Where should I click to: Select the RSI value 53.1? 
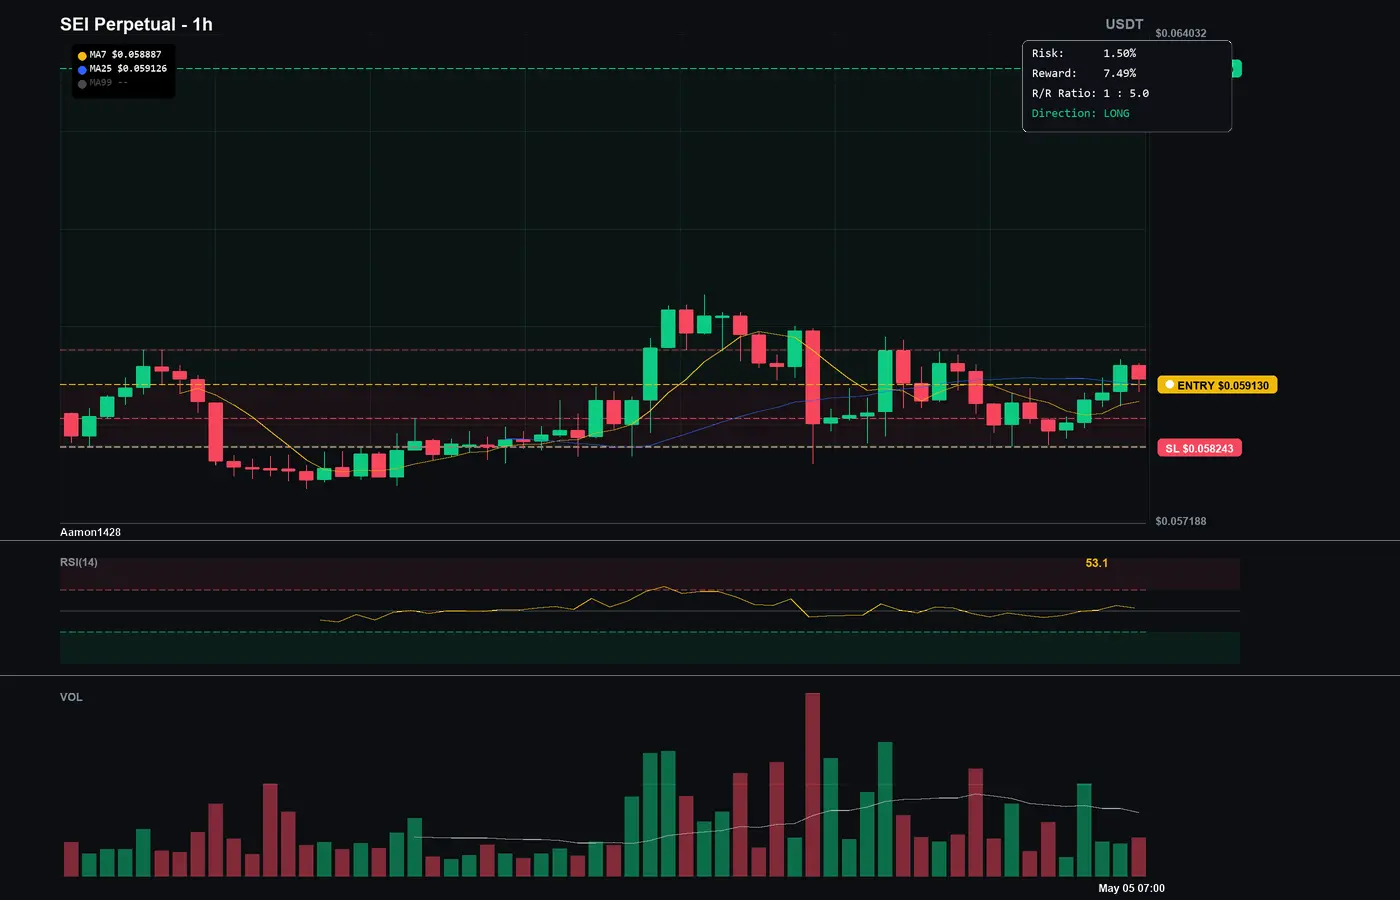tap(1097, 563)
